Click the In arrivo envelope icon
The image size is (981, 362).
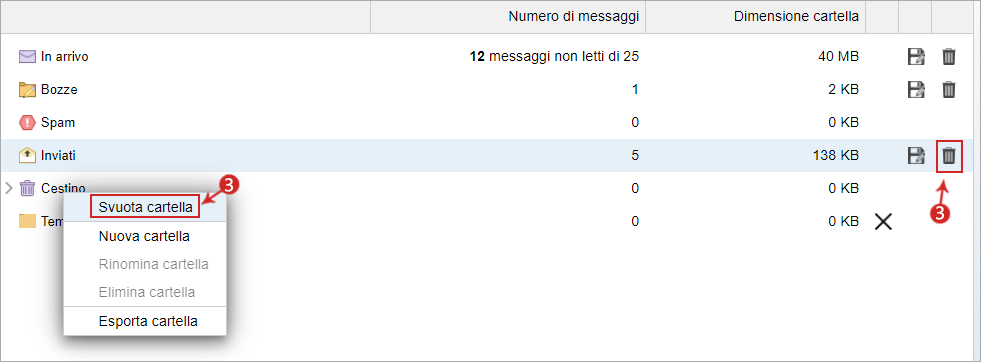27,56
